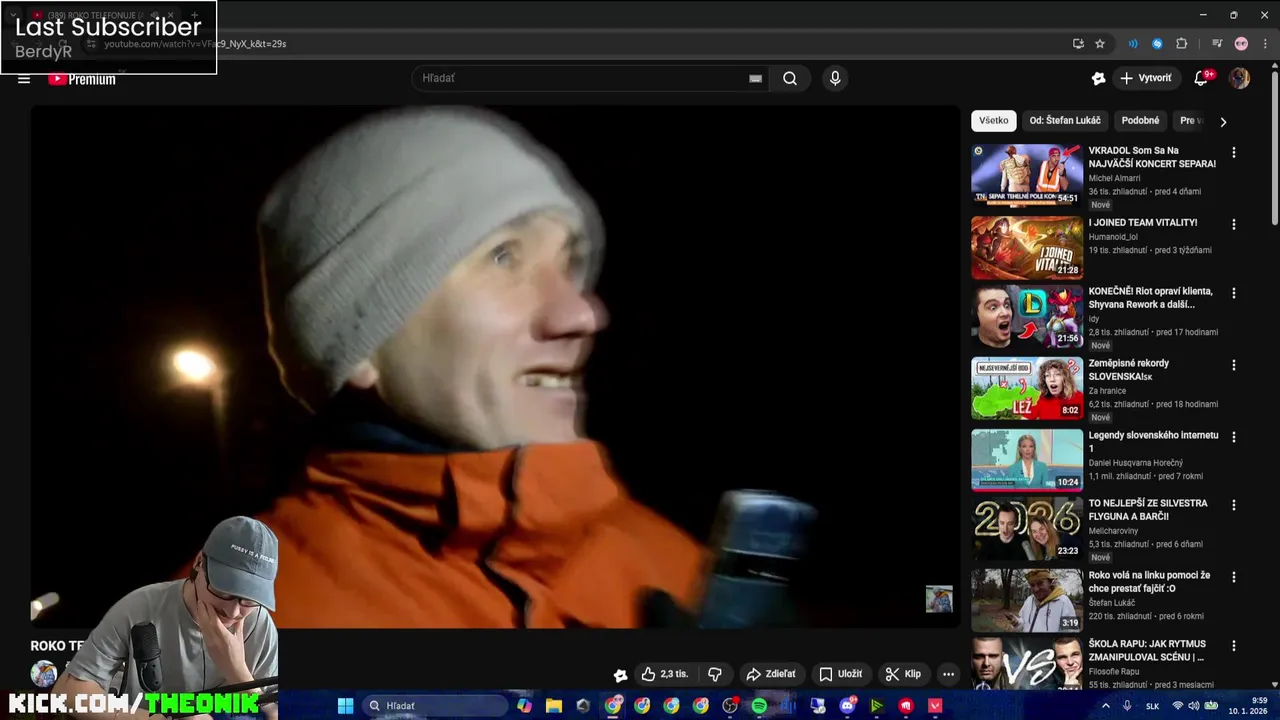Viewport: 1280px width, 720px height.
Task: Go to YouTube Premium home logo
Action: tap(82, 79)
